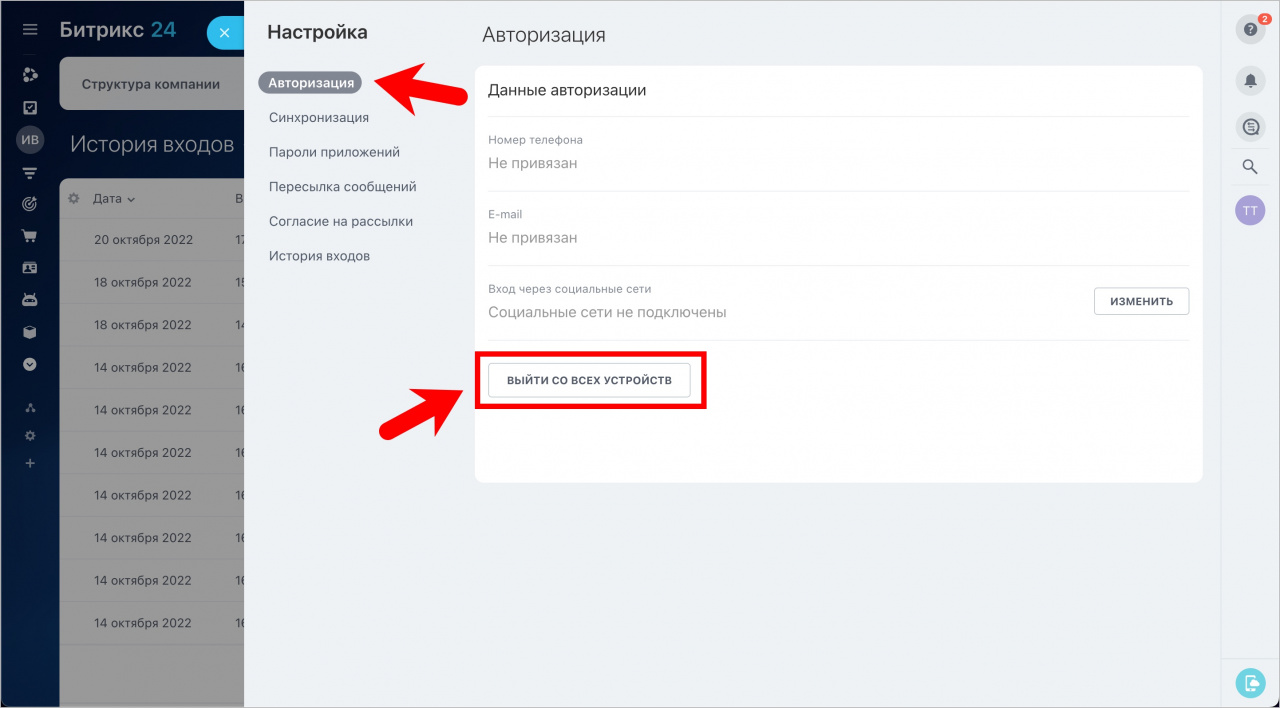Sort by the Дата column dropdown arrow
1280x708 pixels.
tap(131, 200)
